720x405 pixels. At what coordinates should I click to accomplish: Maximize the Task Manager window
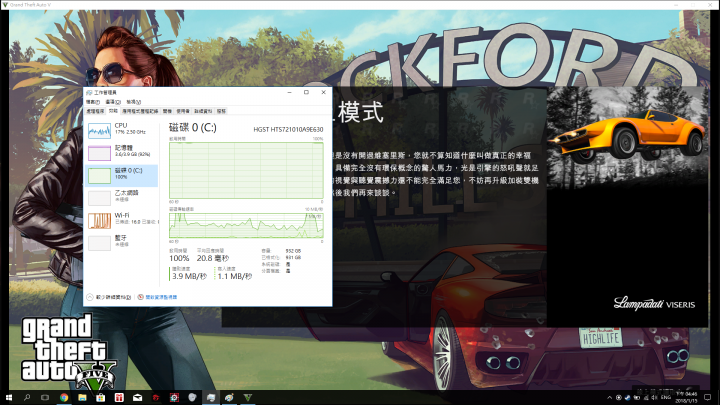(x=306, y=92)
